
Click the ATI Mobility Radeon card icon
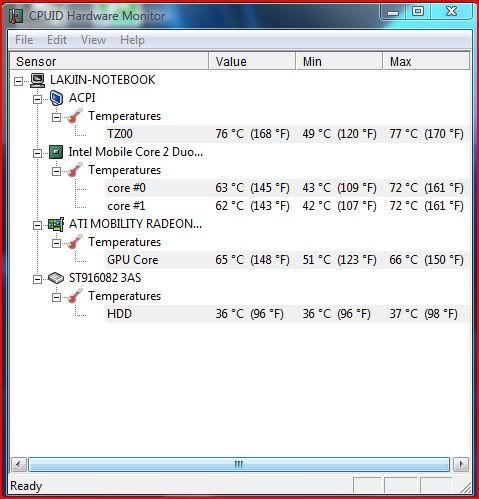56,224
